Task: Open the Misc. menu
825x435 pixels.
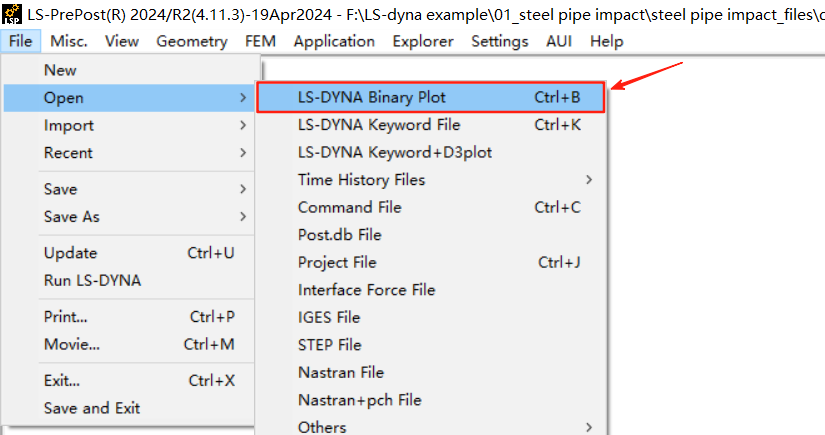Action: point(69,41)
